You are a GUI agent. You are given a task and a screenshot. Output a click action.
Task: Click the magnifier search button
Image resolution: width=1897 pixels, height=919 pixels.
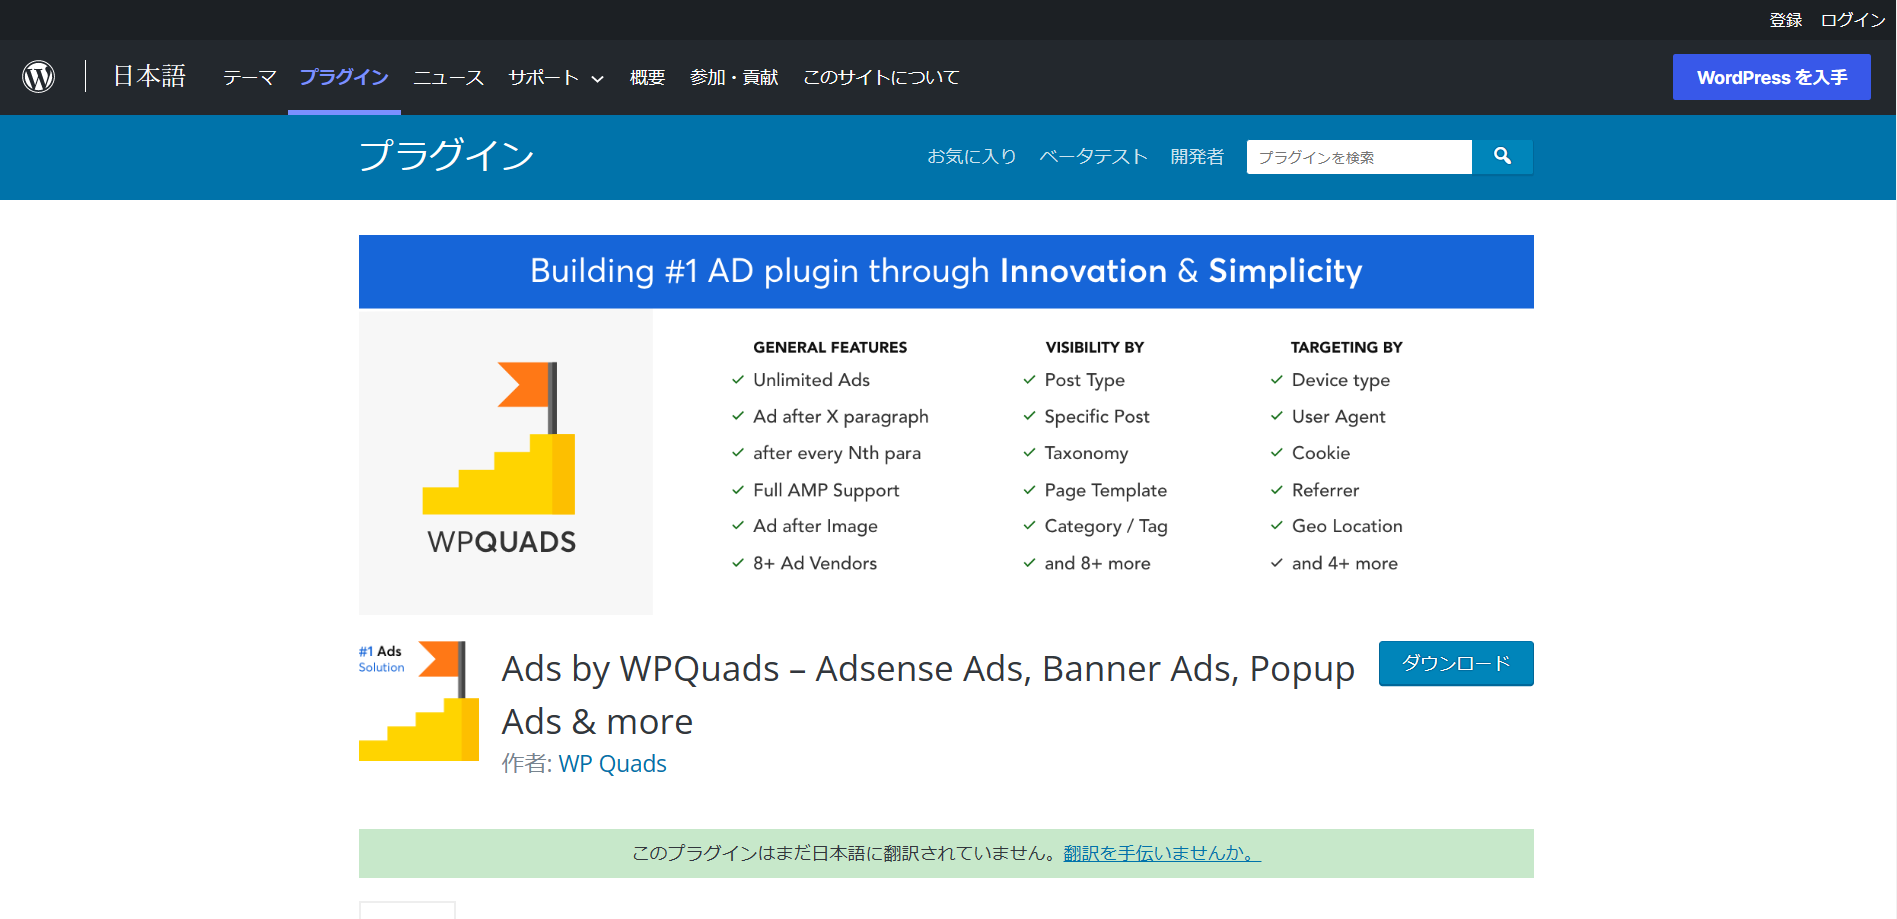1502,156
